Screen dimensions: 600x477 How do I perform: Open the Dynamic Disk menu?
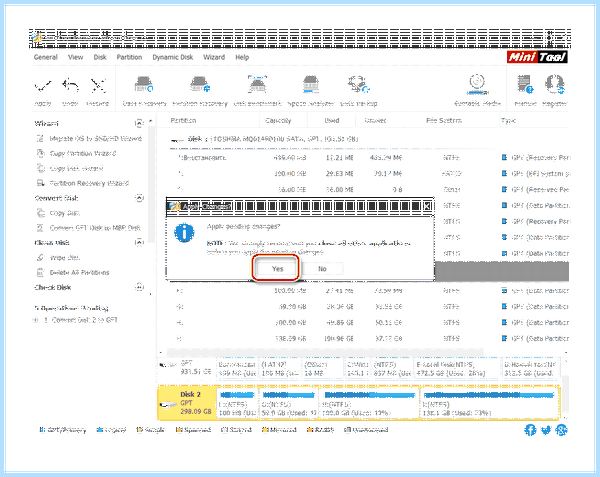click(173, 57)
